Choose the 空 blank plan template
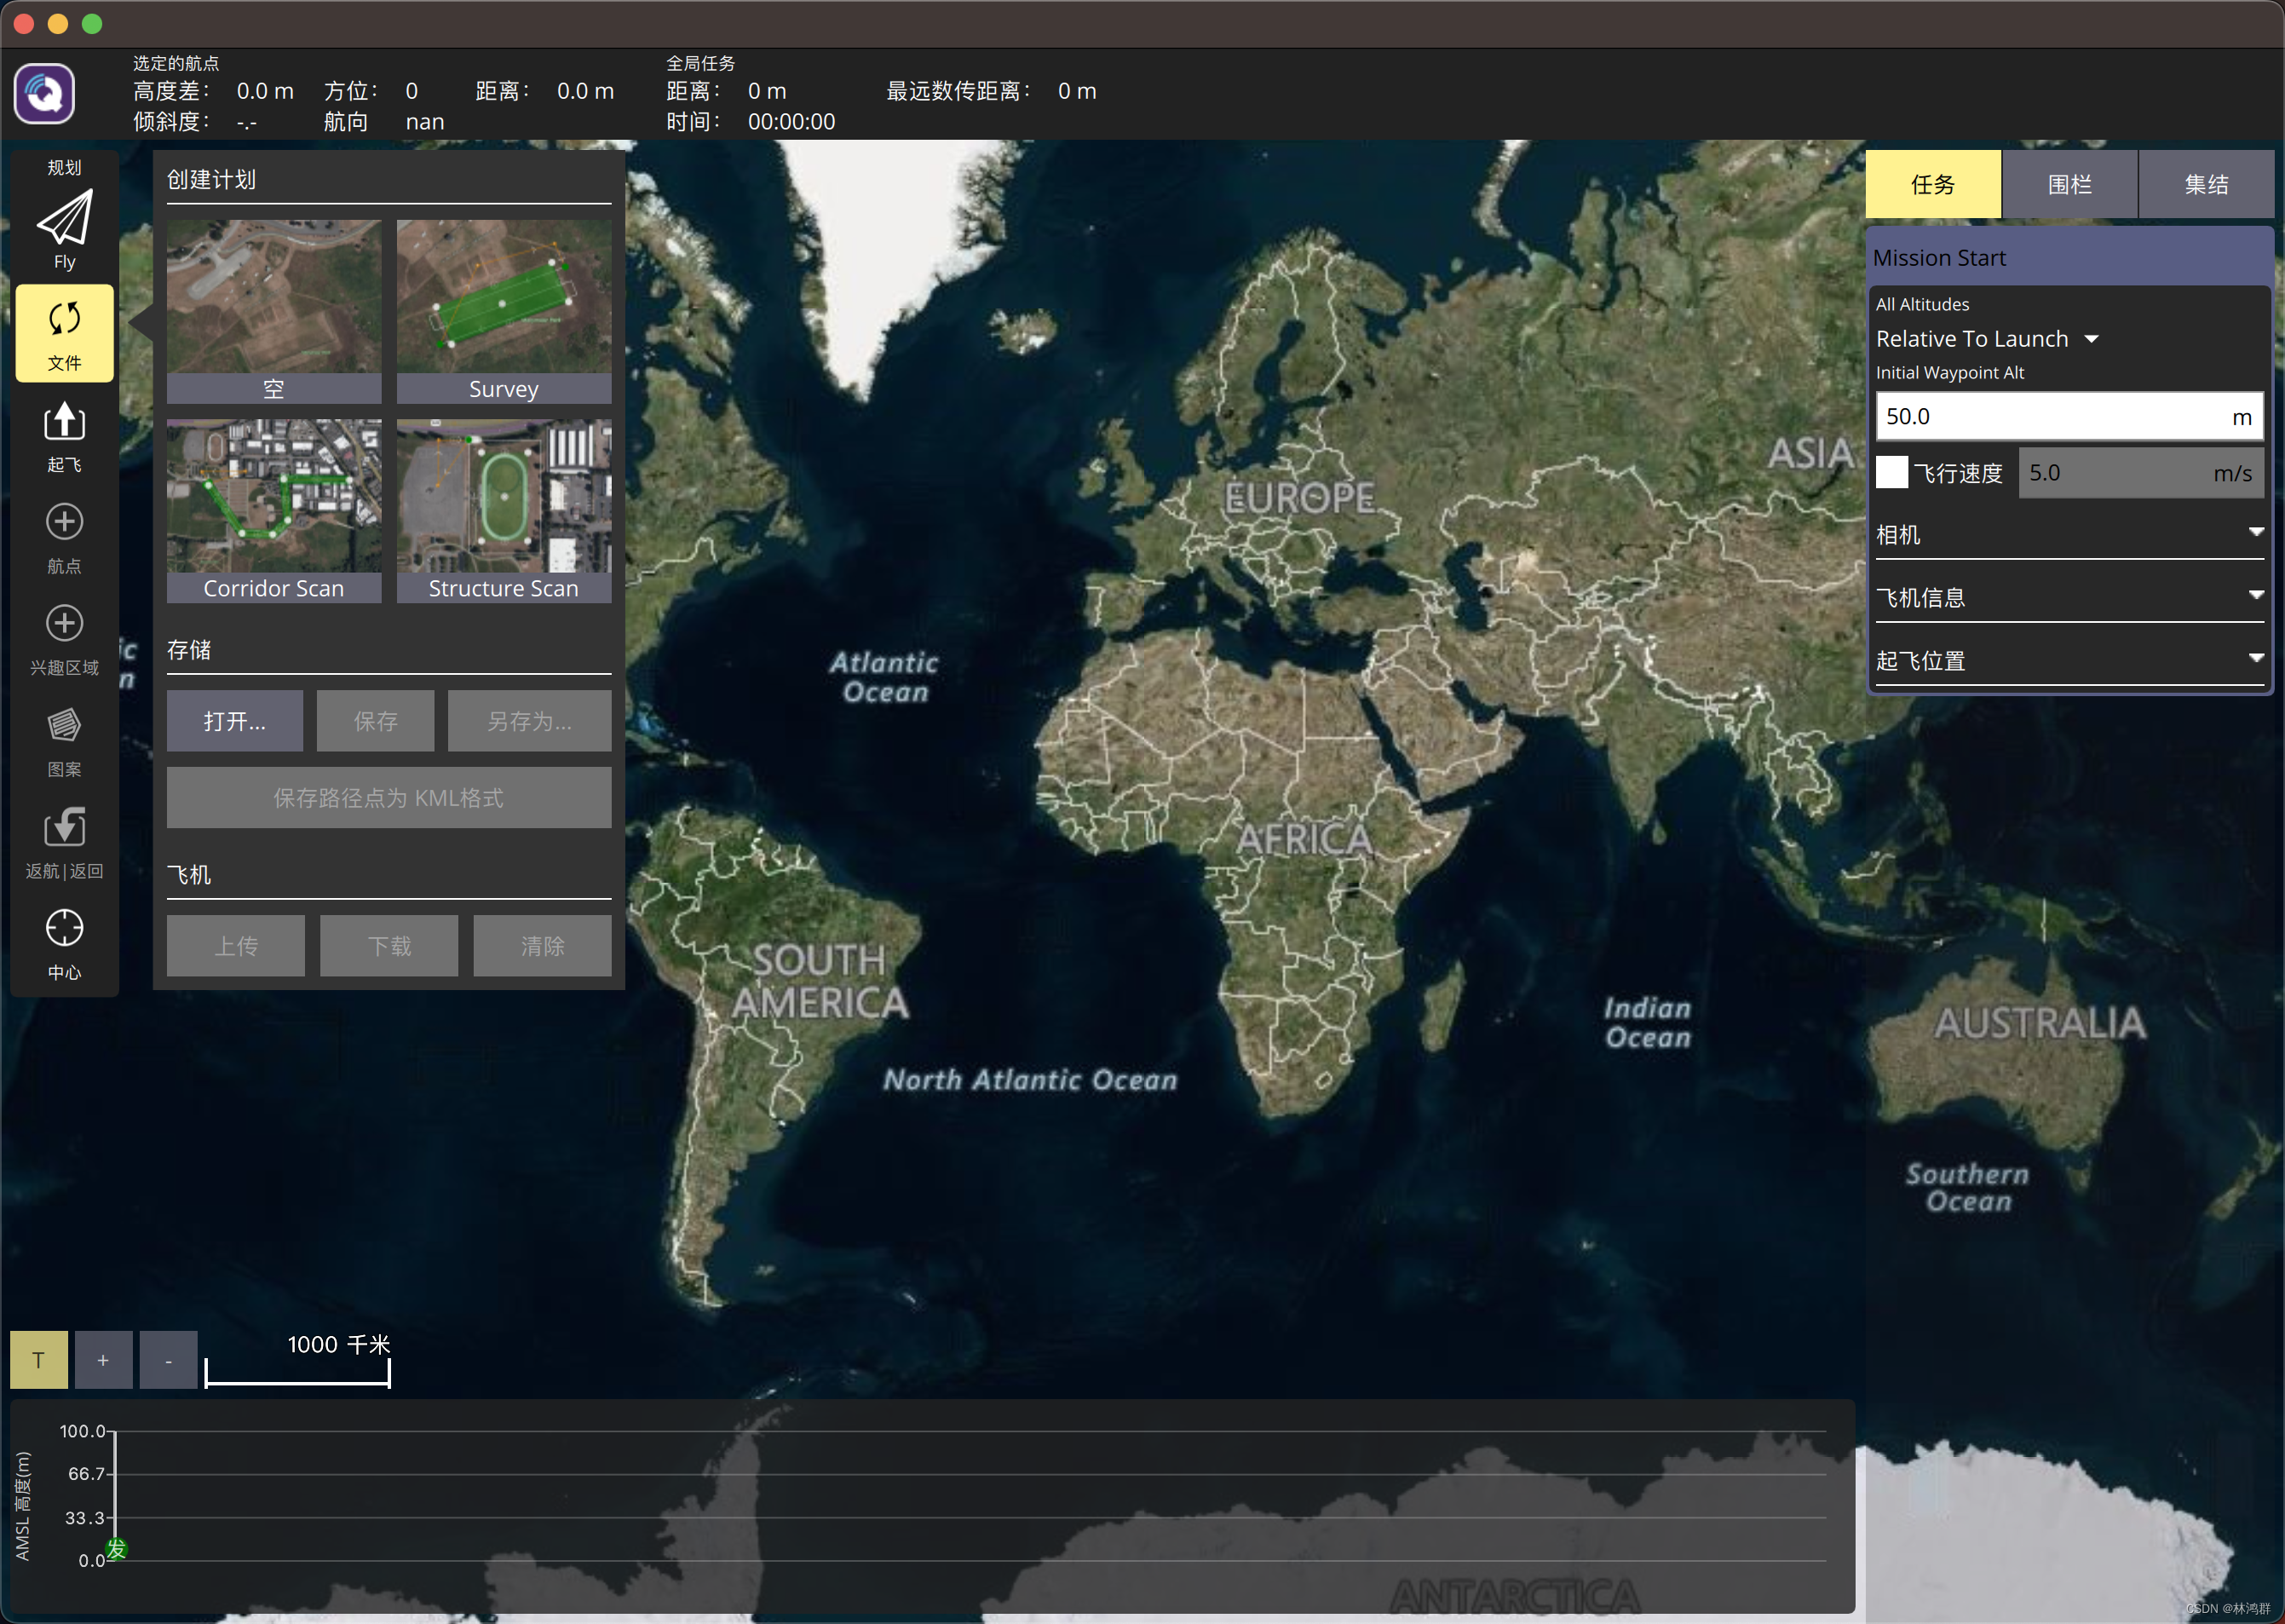 (x=274, y=312)
